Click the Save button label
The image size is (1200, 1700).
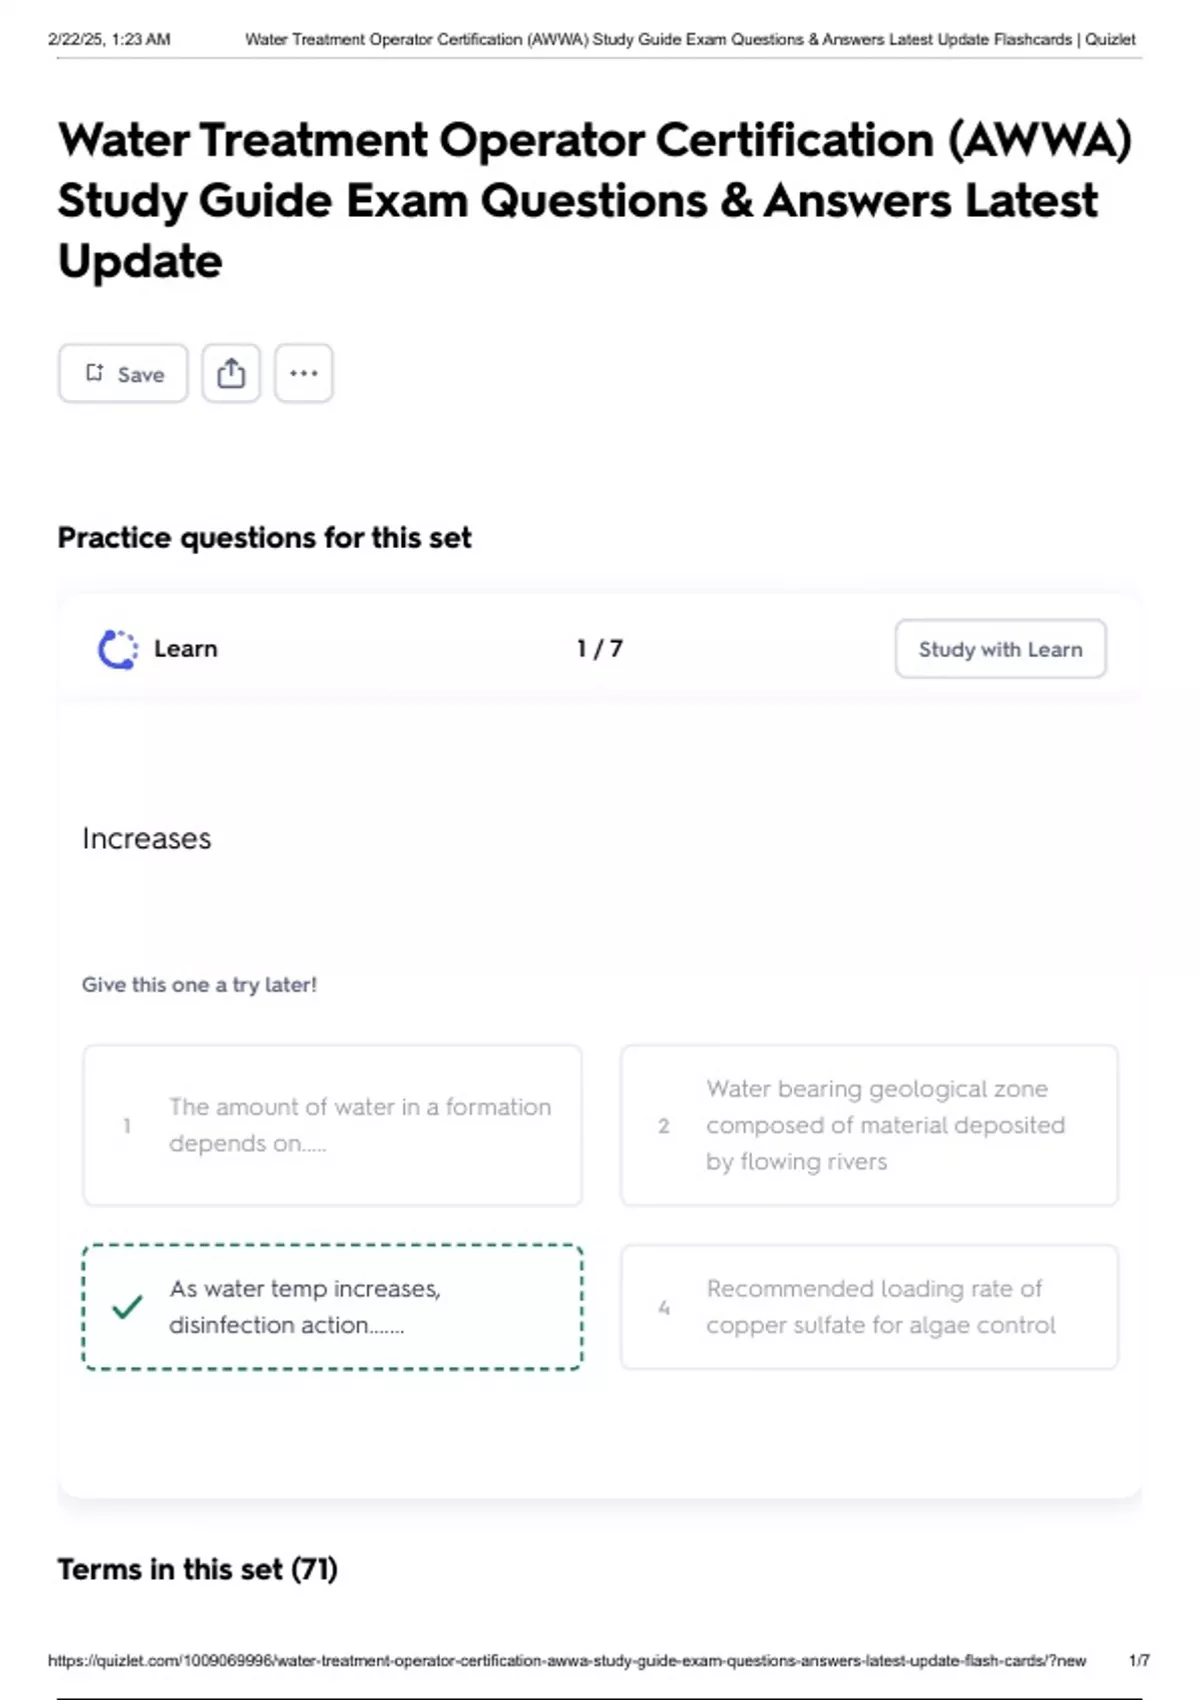pos(141,374)
